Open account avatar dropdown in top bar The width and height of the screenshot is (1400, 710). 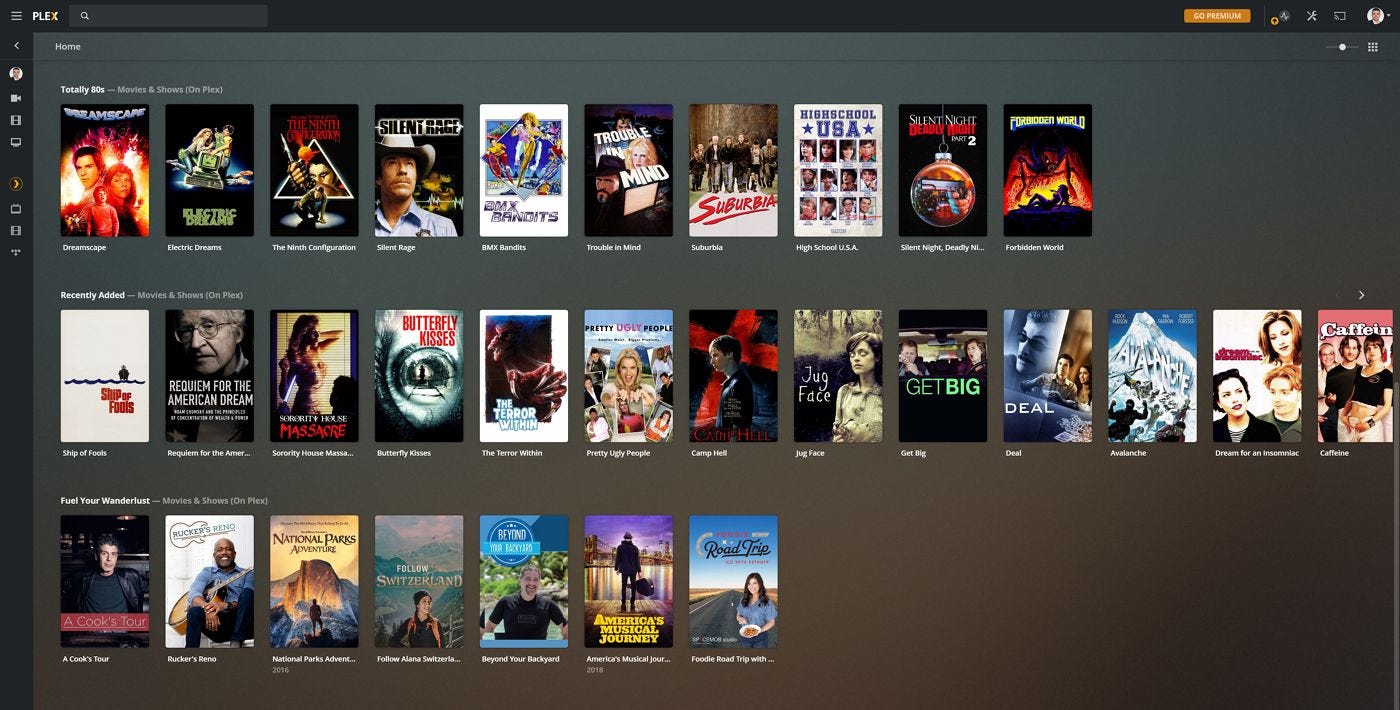click(x=1378, y=16)
